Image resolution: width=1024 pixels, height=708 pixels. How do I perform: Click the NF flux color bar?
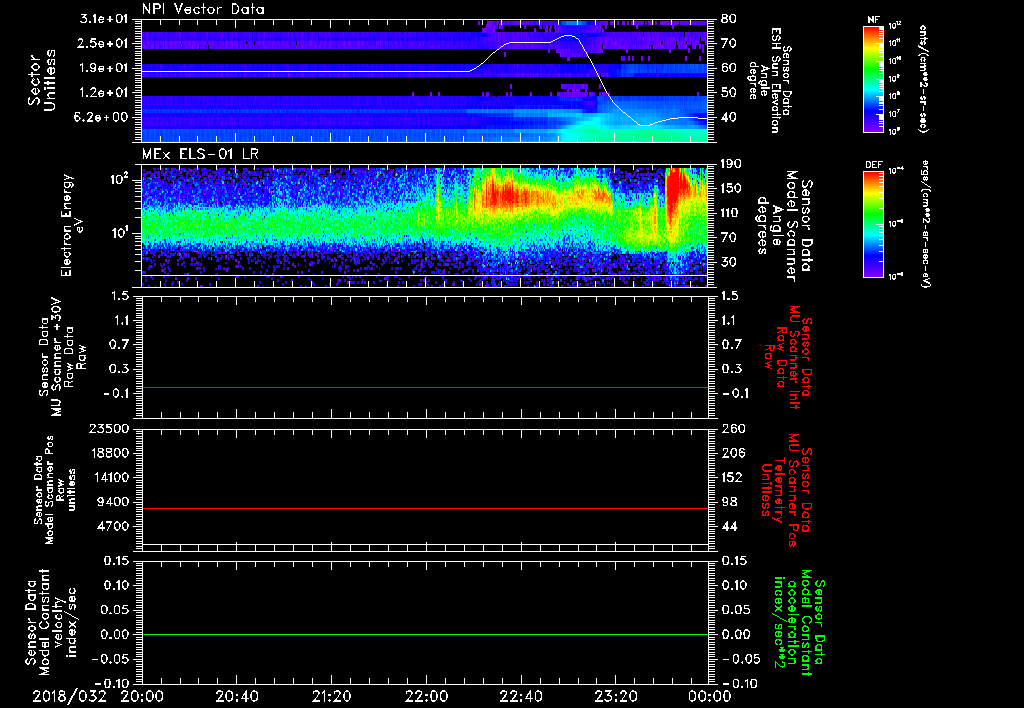click(873, 78)
